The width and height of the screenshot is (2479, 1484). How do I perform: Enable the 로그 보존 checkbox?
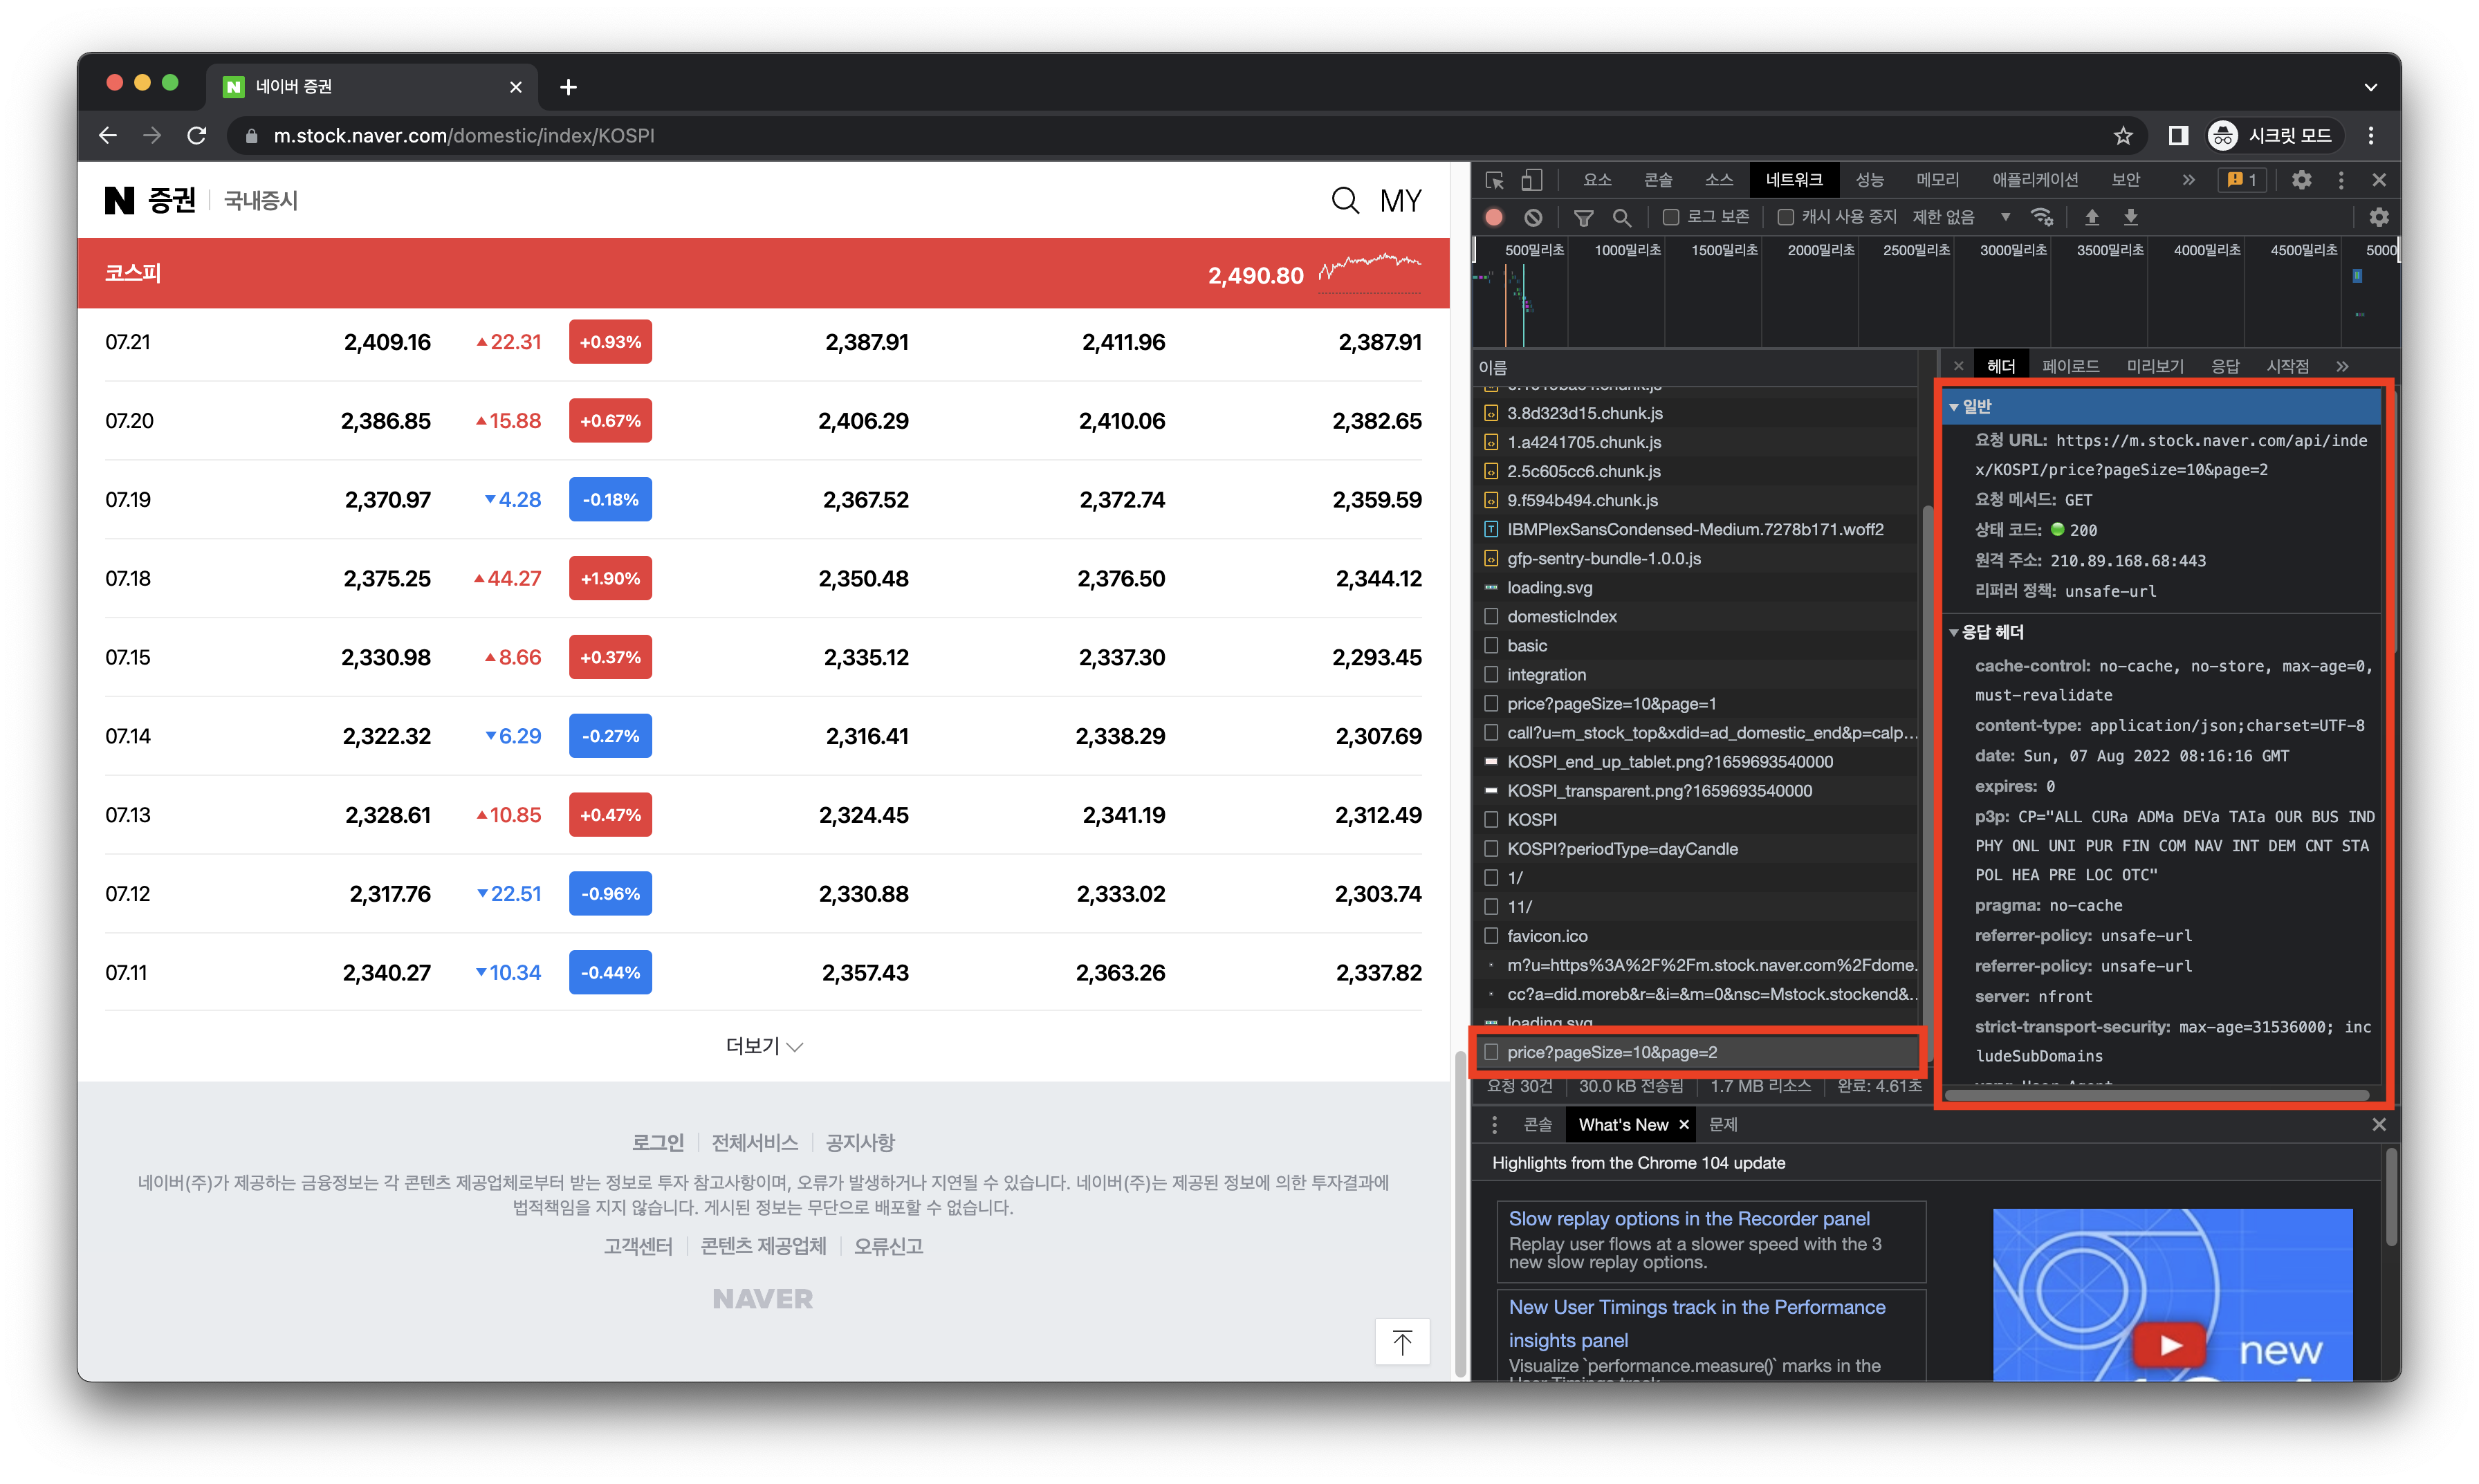(1670, 217)
